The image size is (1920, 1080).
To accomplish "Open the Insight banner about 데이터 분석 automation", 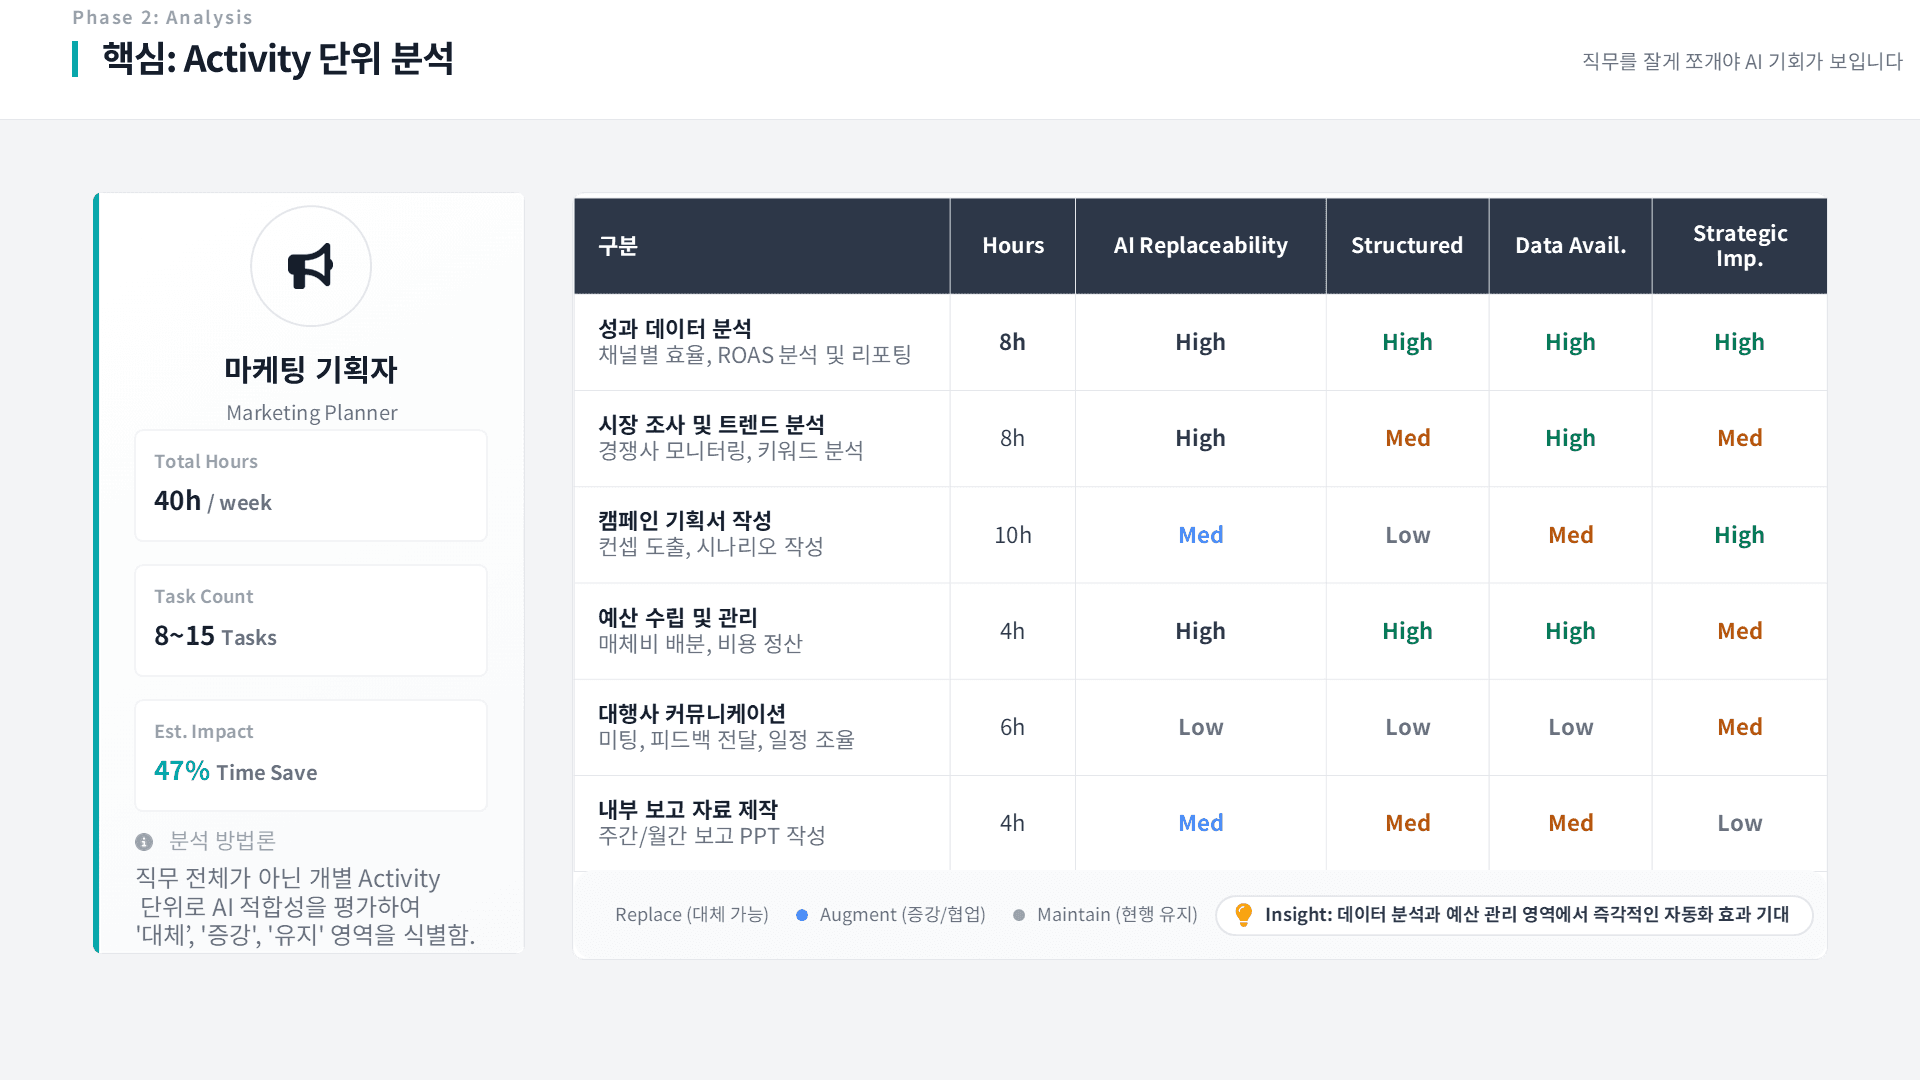I will tap(1514, 914).
